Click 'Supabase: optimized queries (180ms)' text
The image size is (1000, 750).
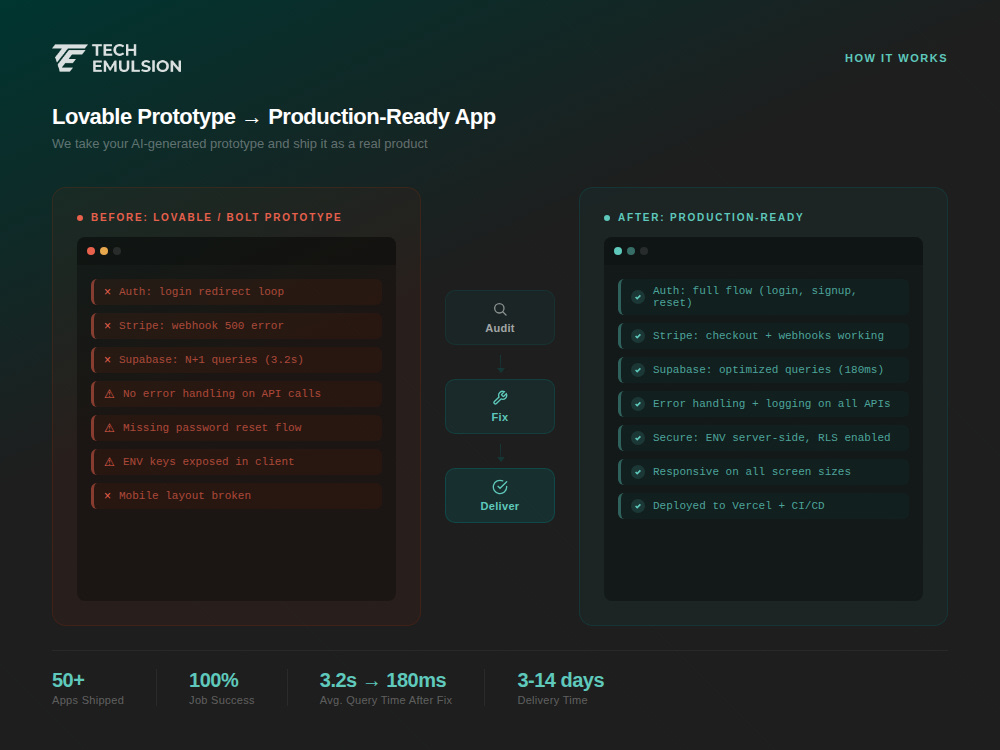[768, 370]
